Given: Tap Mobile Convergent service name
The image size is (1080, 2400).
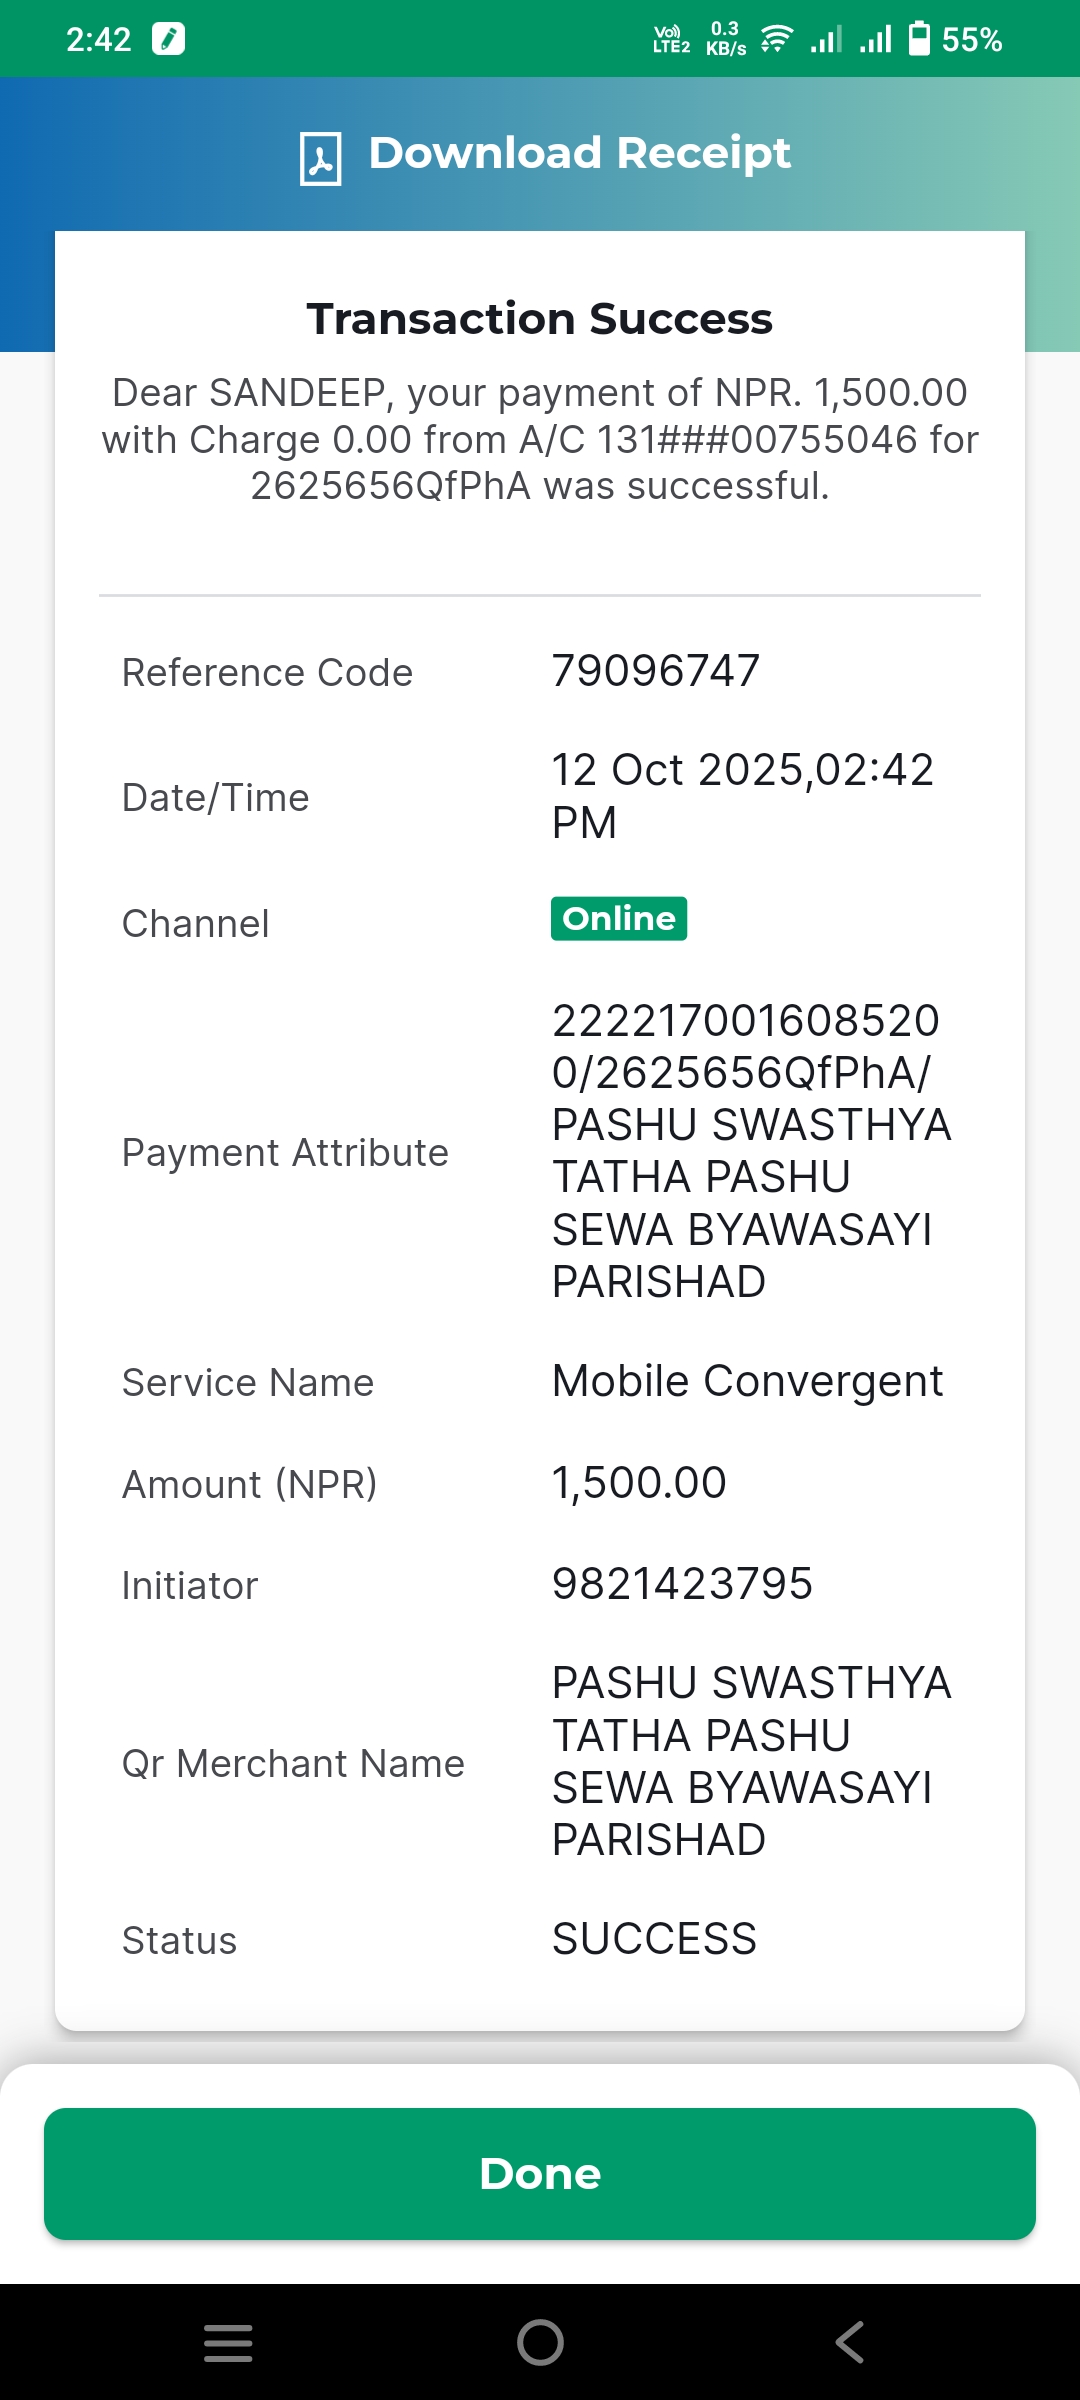Looking at the screenshot, I should tap(747, 1381).
